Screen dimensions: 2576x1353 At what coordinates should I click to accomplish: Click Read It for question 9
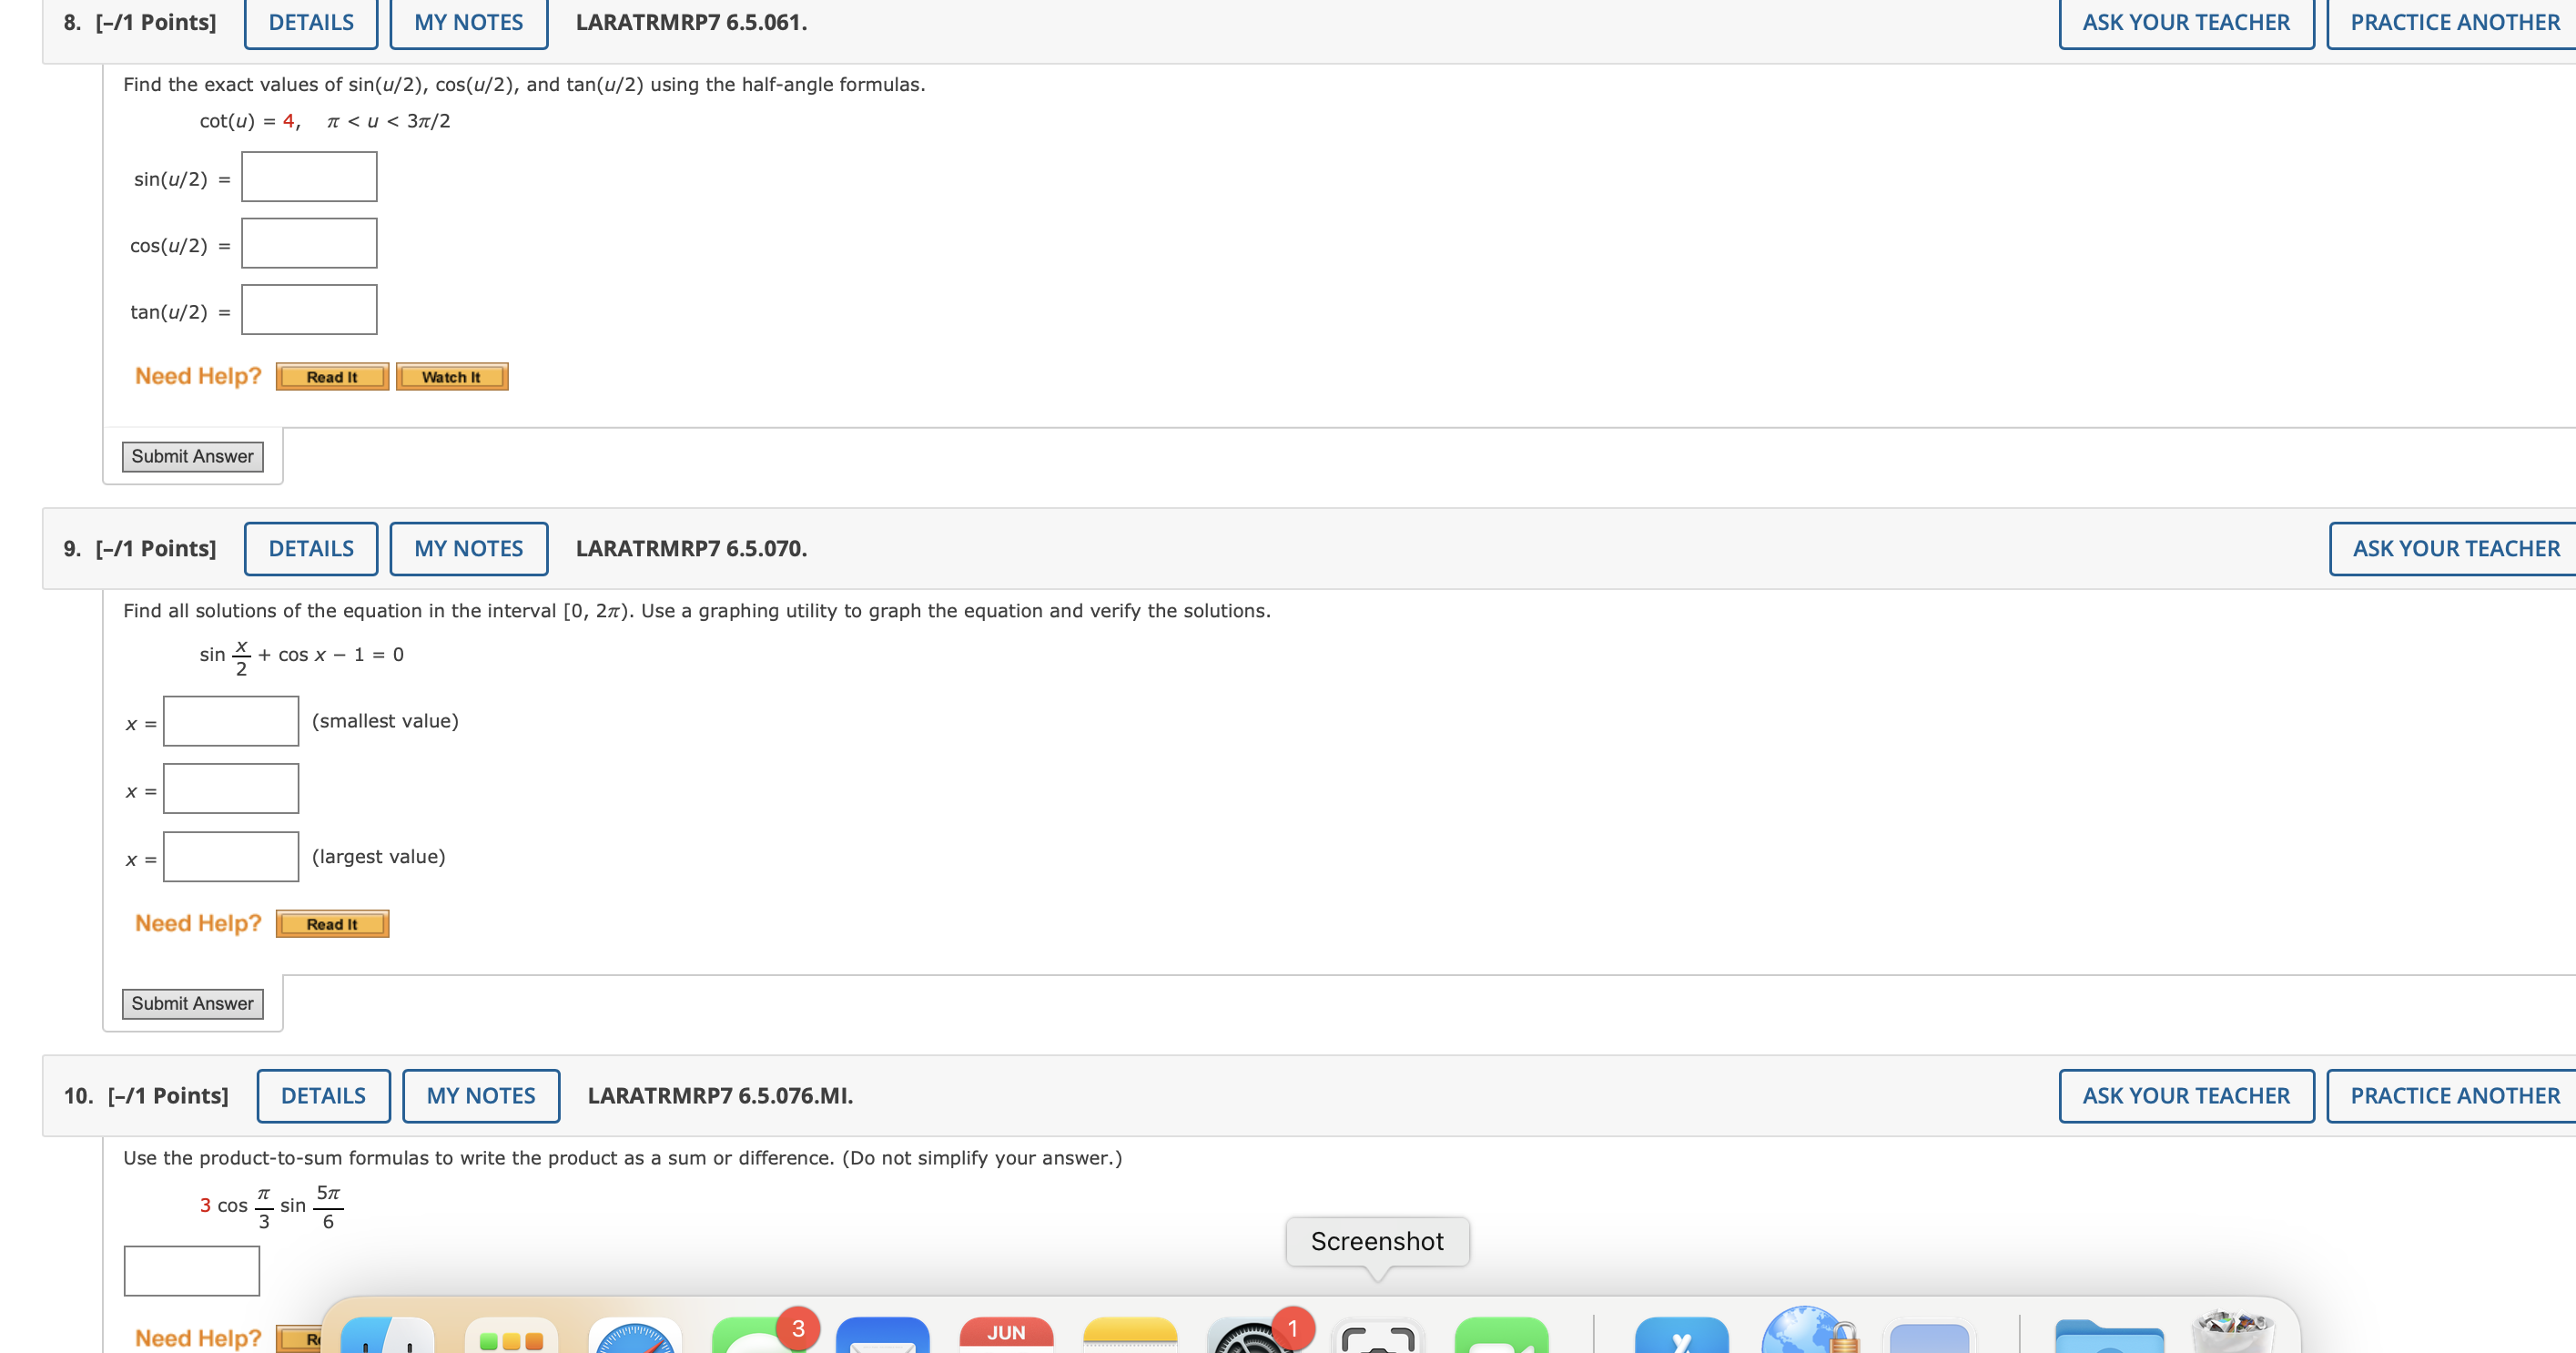(x=332, y=924)
